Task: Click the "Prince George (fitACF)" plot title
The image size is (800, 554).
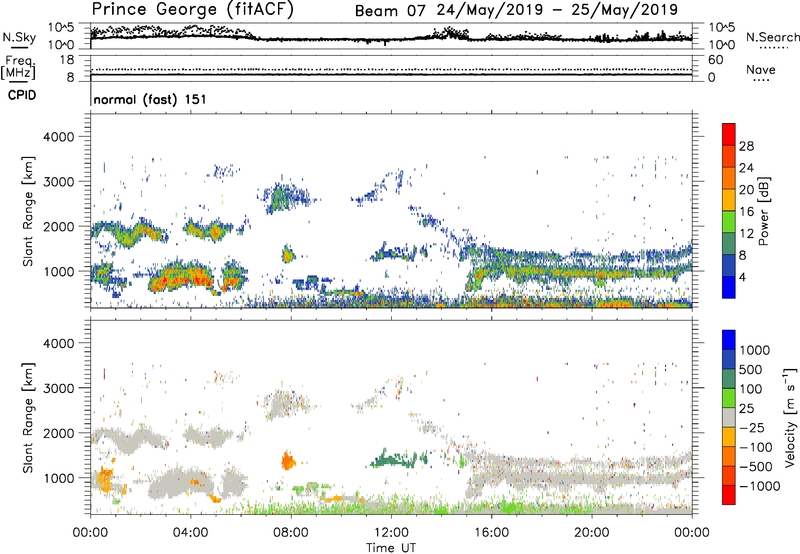Action: pos(192,9)
